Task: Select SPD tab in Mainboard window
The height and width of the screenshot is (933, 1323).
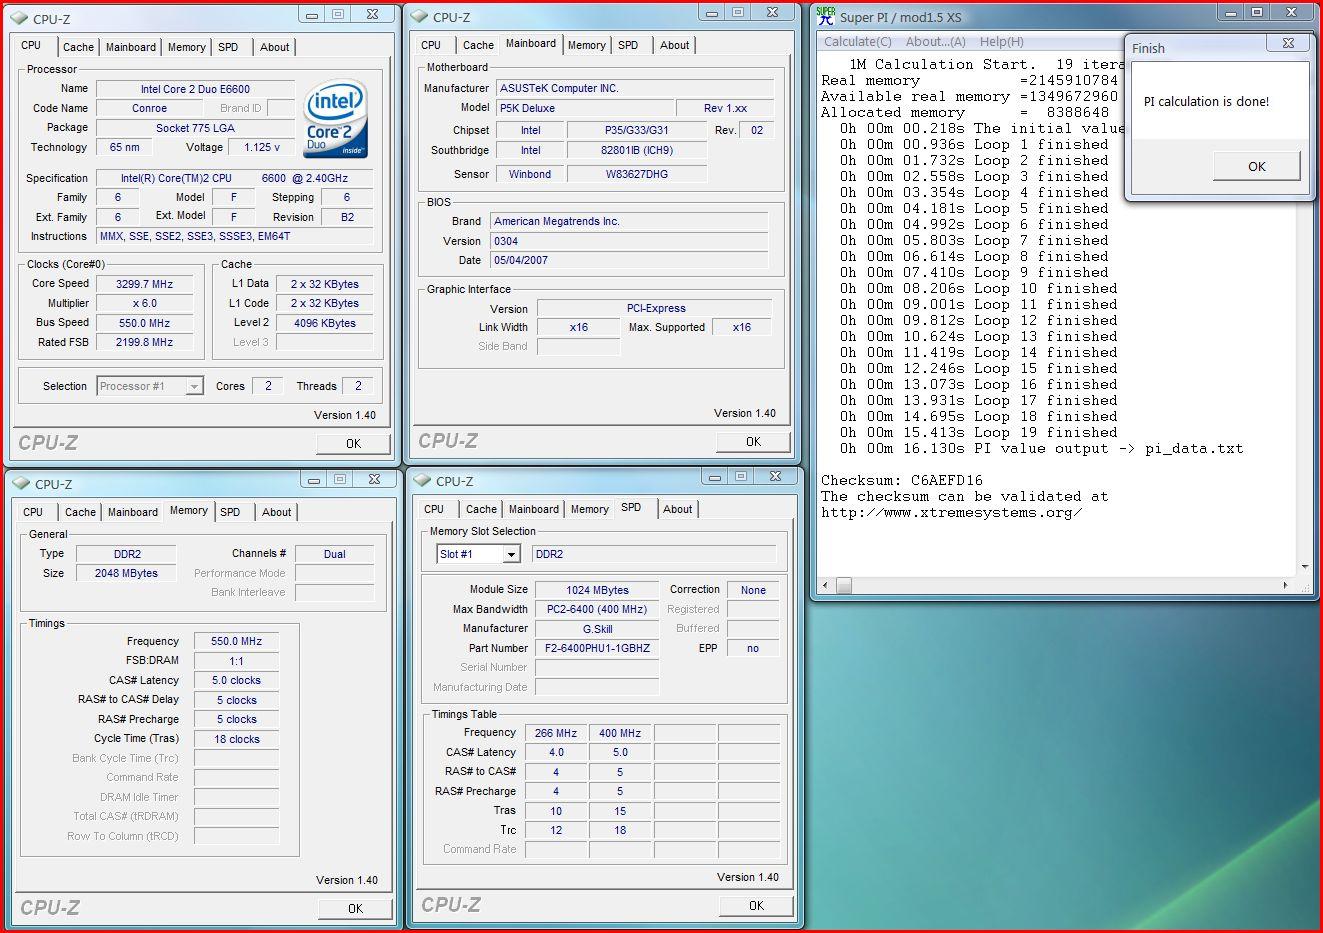Action: (x=628, y=45)
